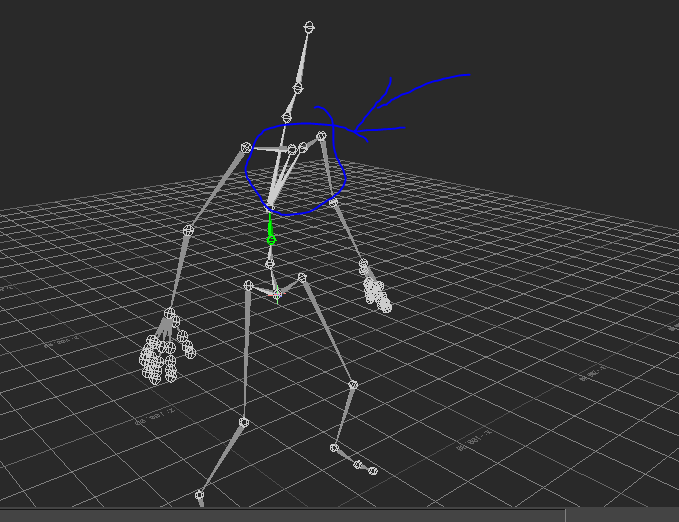Select the wrist joint of the left-side arm
679x522 pixels.
tap(169, 313)
